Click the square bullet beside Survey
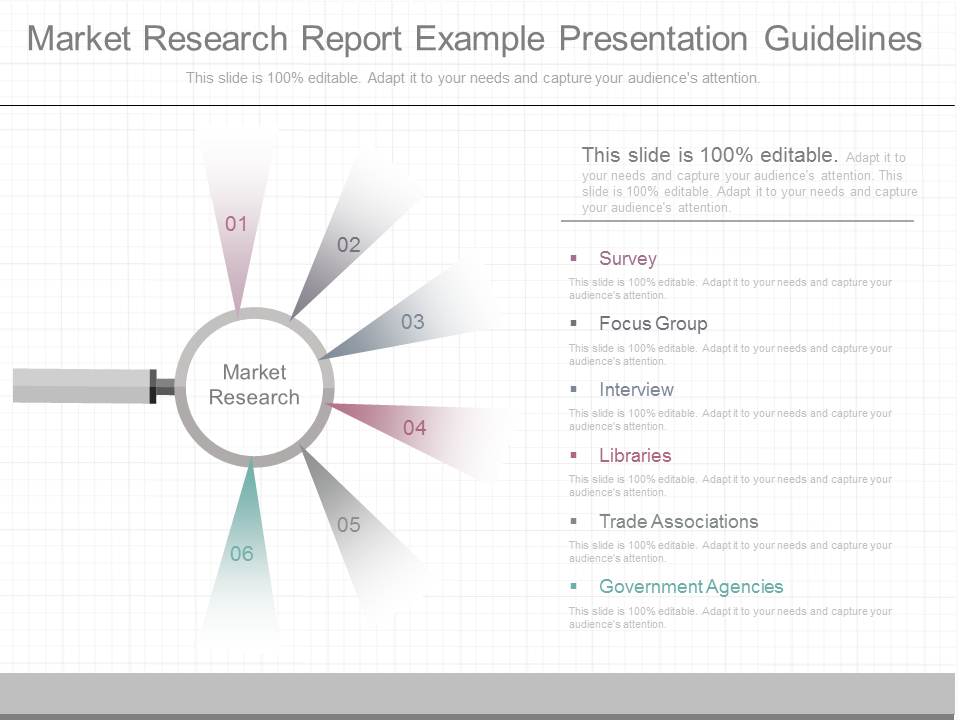Screen dimensions: 960x720 (x=574, y=258)
